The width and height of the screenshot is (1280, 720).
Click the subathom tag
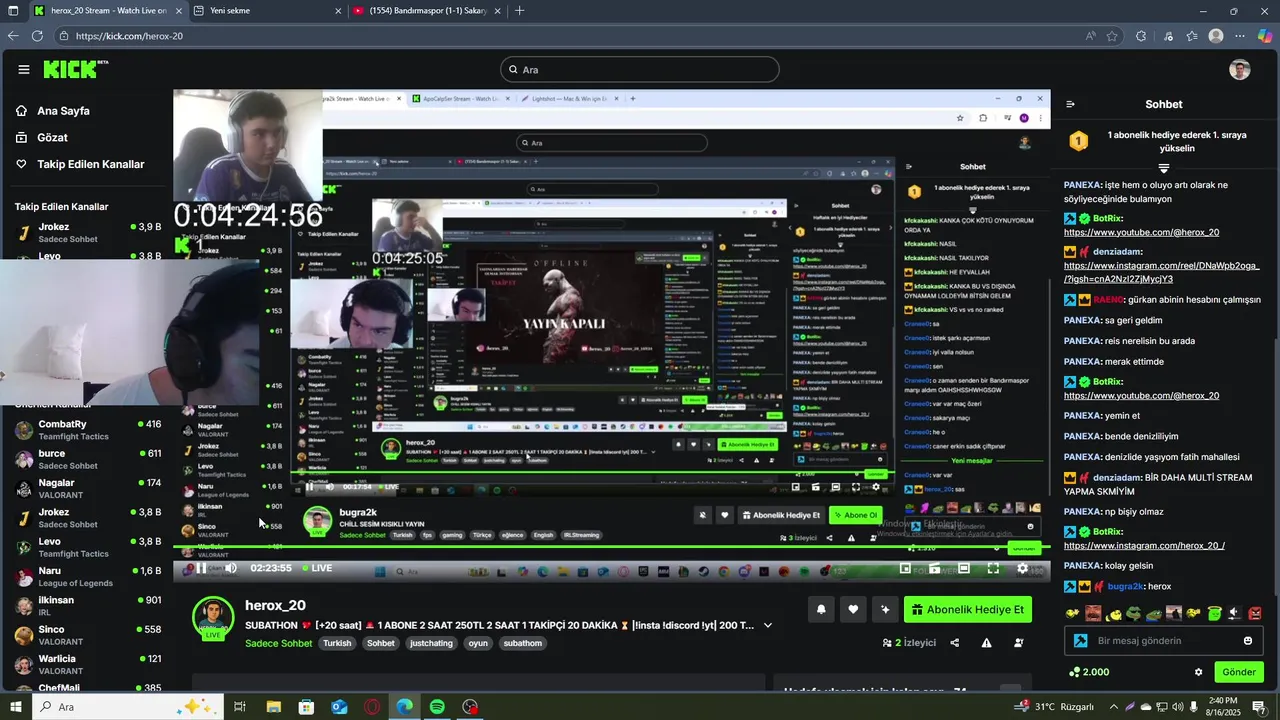point(523,643)
